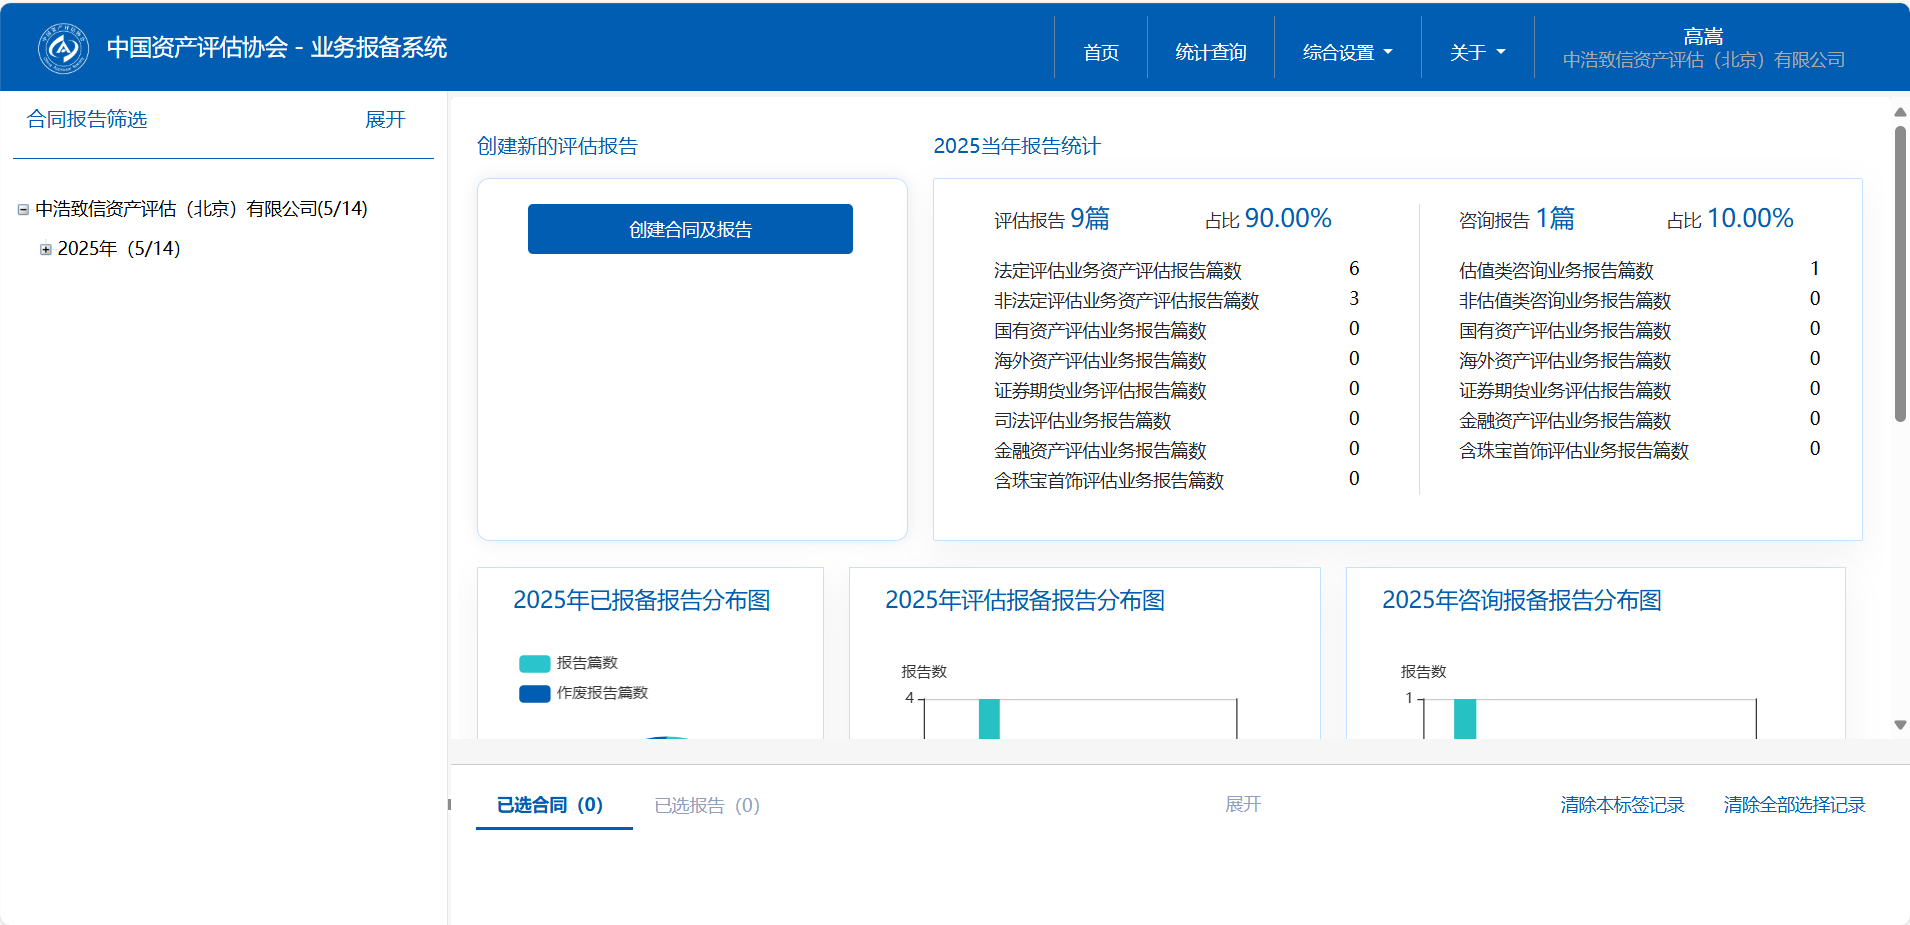
Task: Switch to the 已选报告 tab
Action: pos(707,805)
